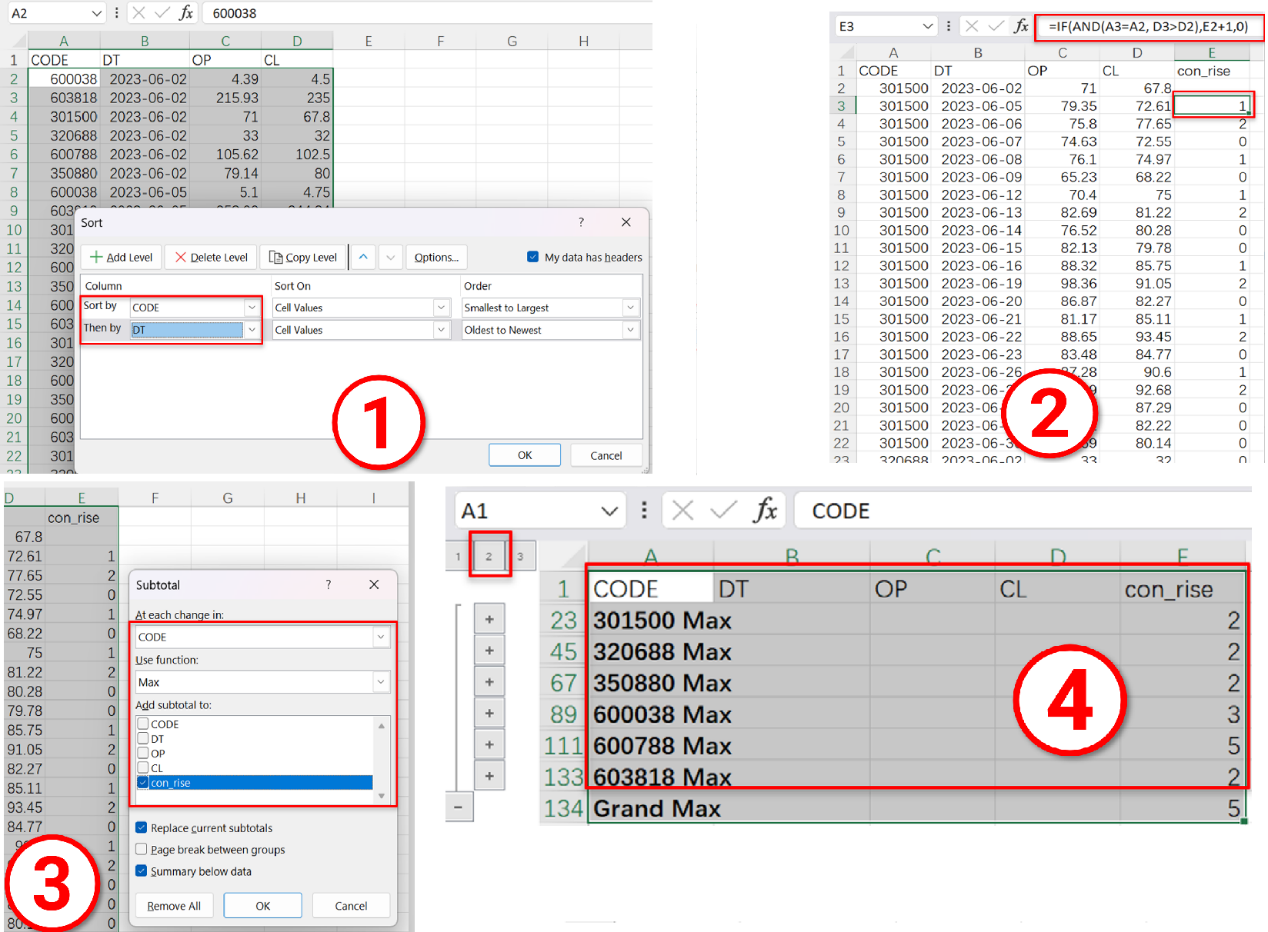Click the cancel X icon beside A1 formula bar
This screenshot has width=1268, height=932.
tap(683, 511)
